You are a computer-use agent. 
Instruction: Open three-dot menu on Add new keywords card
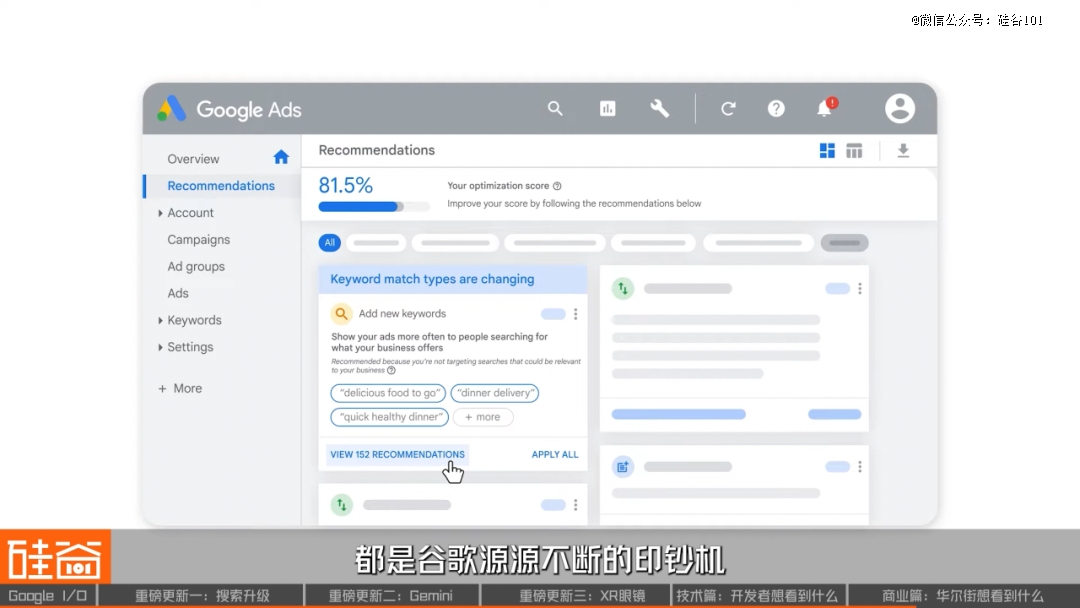pos(576,314)
